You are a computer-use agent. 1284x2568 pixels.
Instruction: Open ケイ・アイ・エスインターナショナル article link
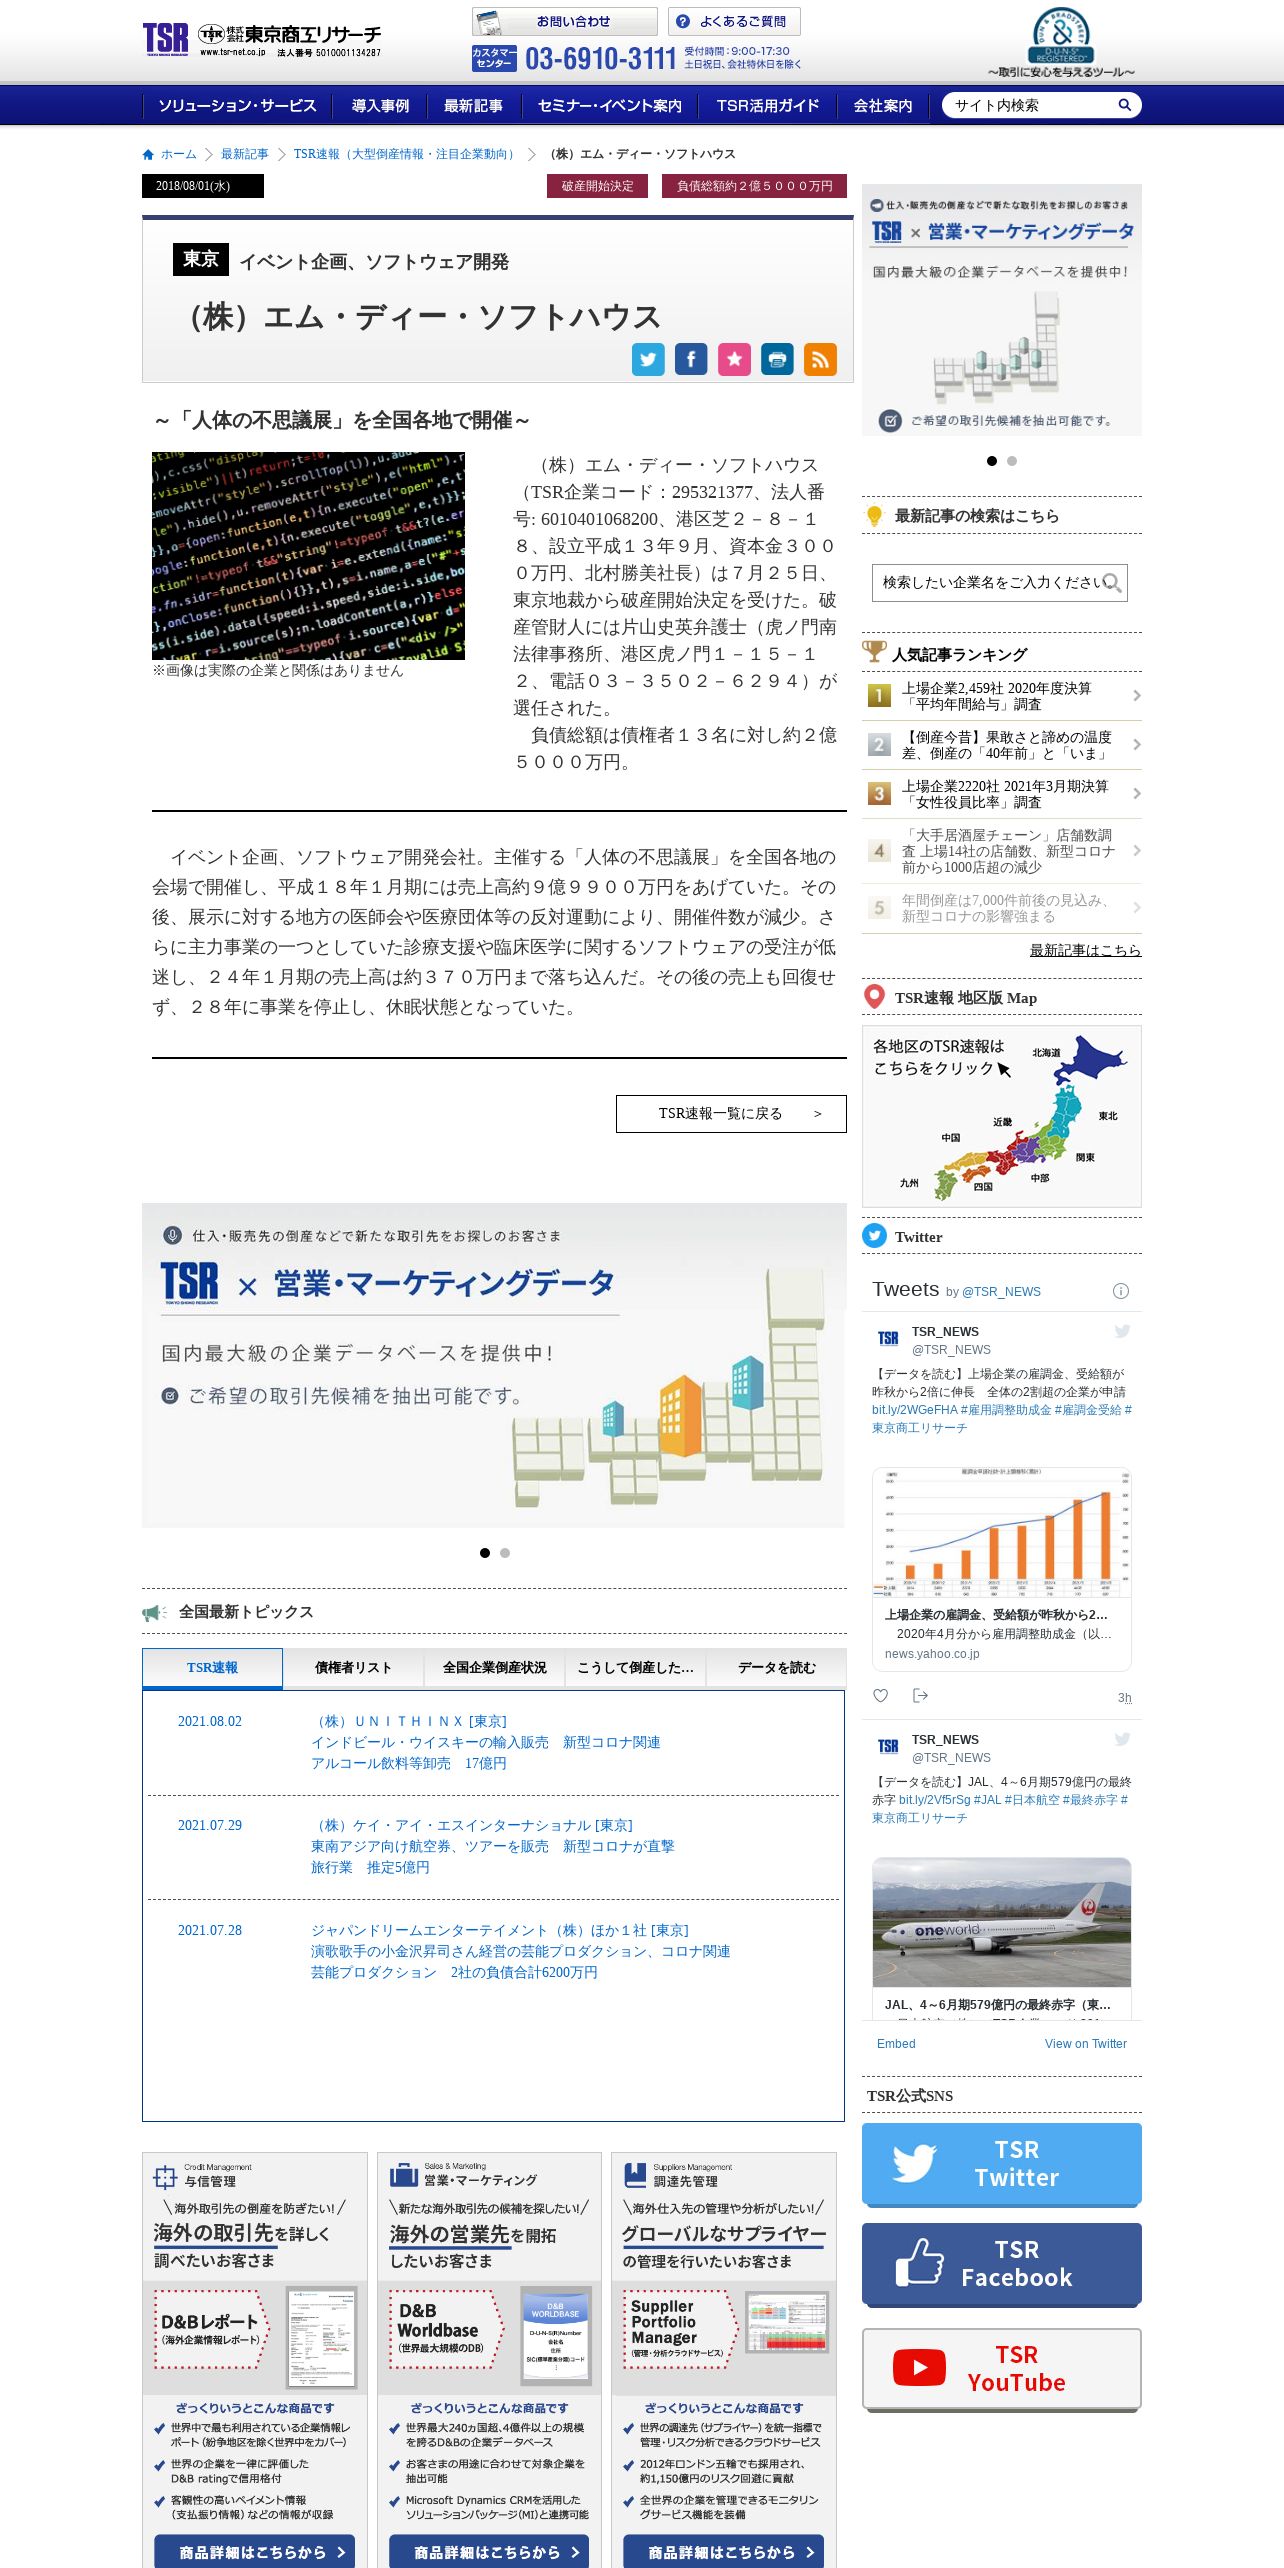(x=472, y=1825)
